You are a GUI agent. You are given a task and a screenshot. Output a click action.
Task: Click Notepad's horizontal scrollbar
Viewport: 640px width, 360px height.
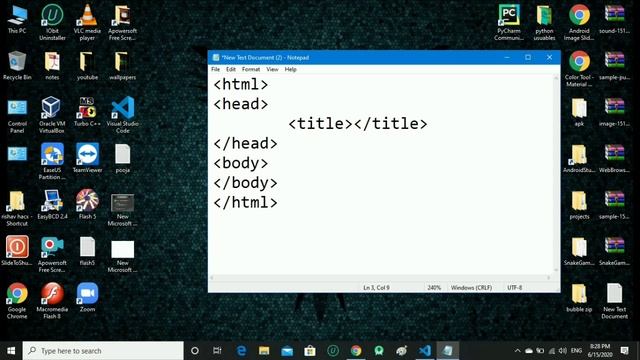380,278
